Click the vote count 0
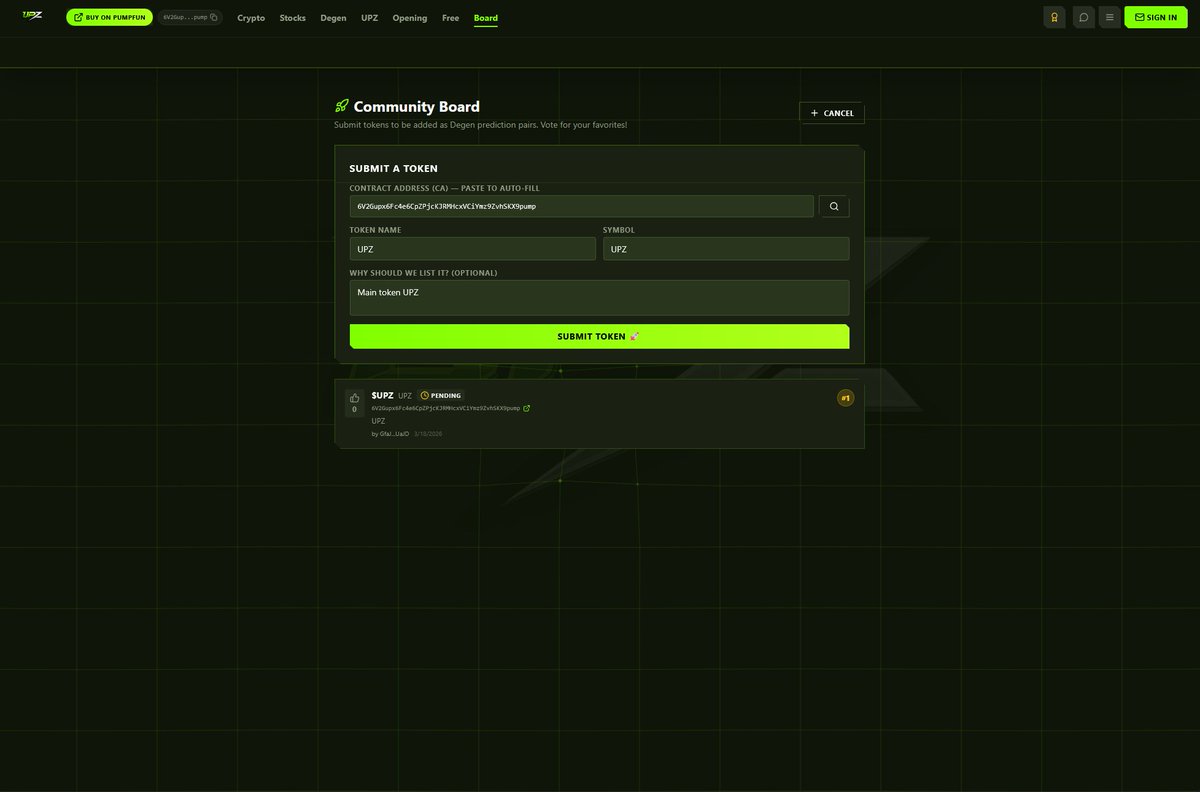Image resolution: width=1200 pixels, height=792 pixels. [354, 409]
